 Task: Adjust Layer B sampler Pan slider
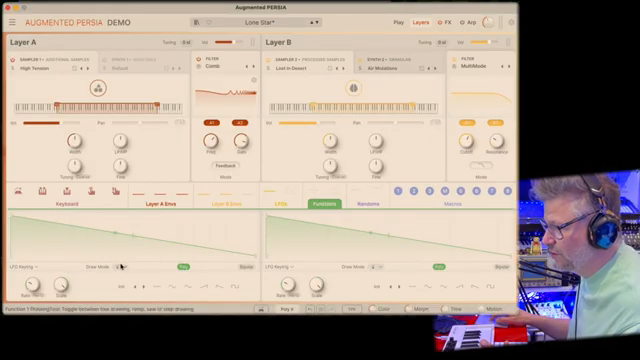(x=396, y=123)
